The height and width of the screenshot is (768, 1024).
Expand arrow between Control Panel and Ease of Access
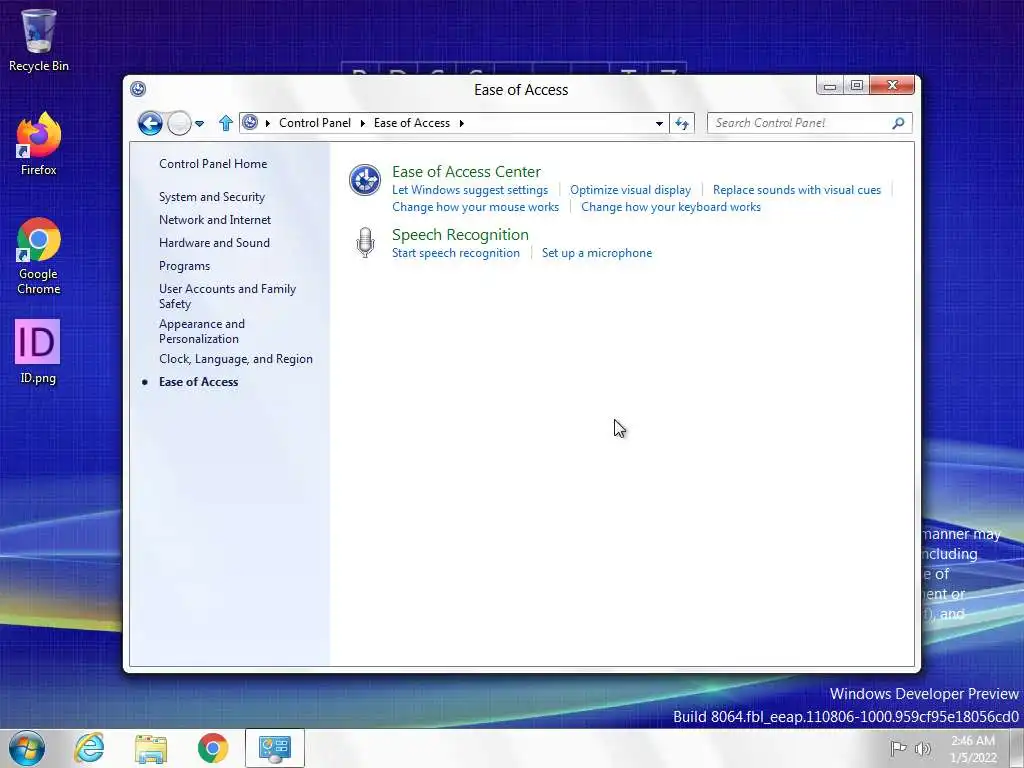pyautogui.click(x=362, y=123)
